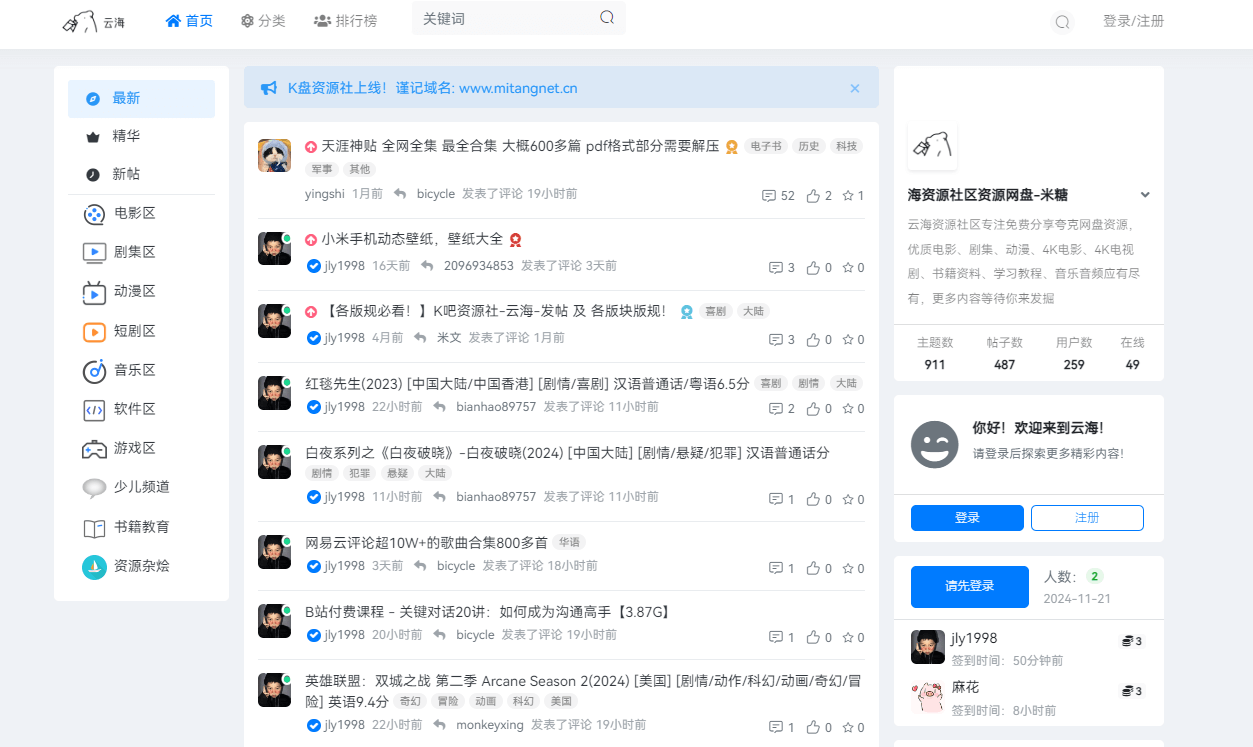Open the 少儿频道 speech bubble icon
This screenshot has width=1253, height=747.
pyautogui.click(x=93, y=487)
